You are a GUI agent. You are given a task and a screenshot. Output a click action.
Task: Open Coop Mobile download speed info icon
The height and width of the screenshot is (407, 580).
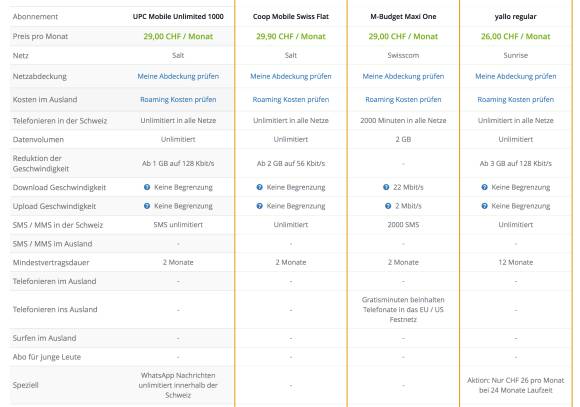point(259,188)
